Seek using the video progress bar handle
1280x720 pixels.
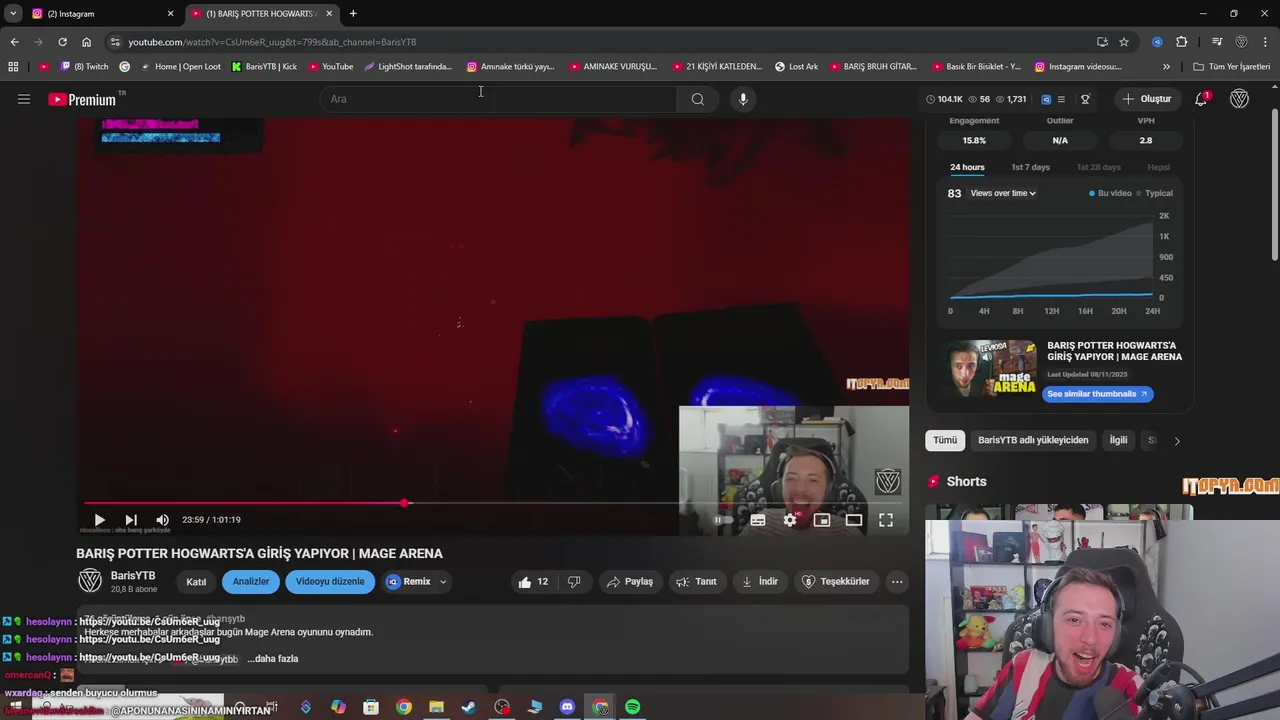[404, 503]
